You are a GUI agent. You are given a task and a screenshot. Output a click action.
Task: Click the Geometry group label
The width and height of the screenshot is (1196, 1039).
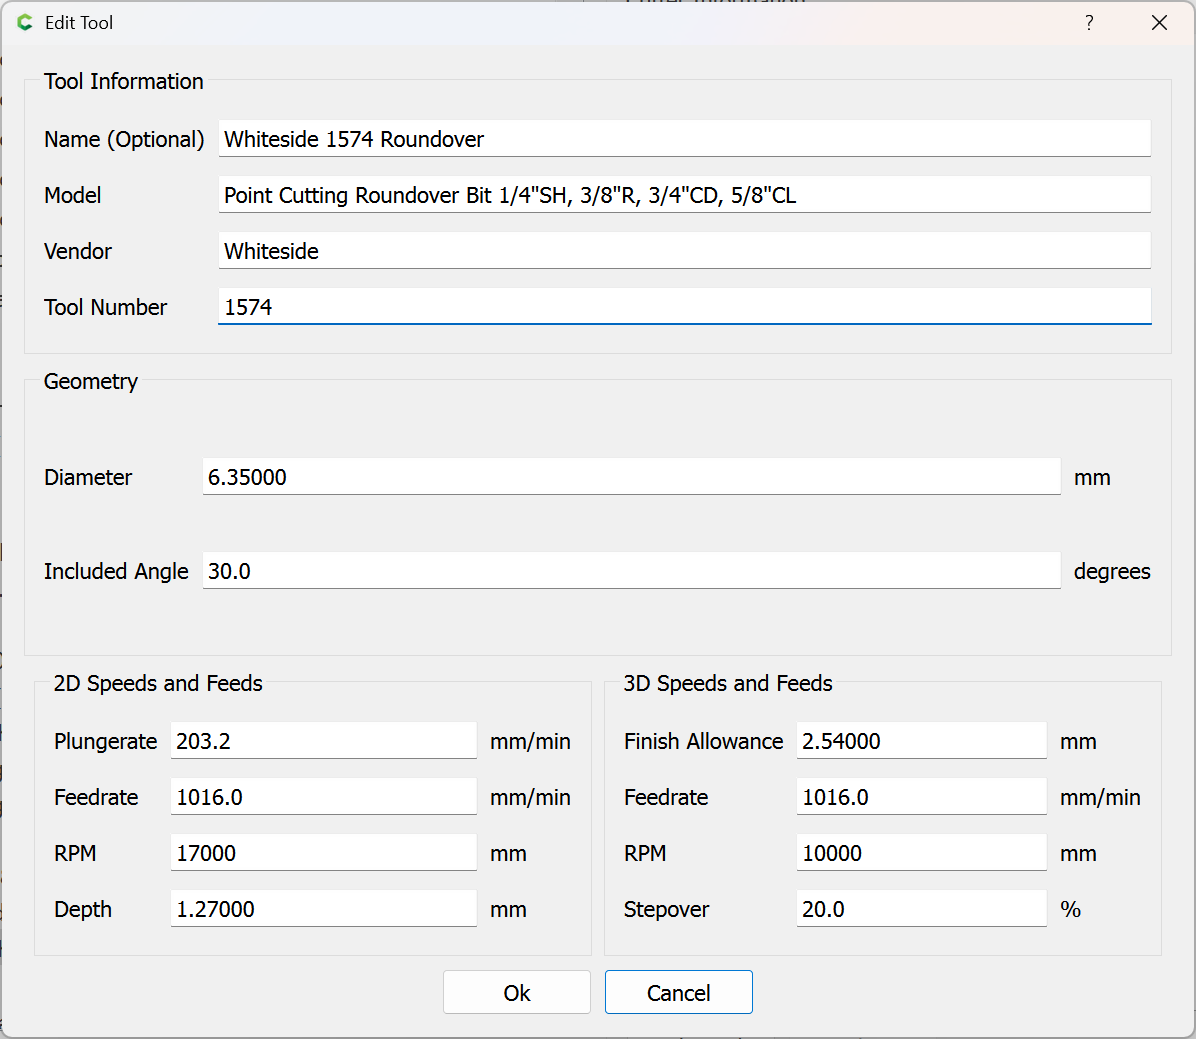[91, 381]
